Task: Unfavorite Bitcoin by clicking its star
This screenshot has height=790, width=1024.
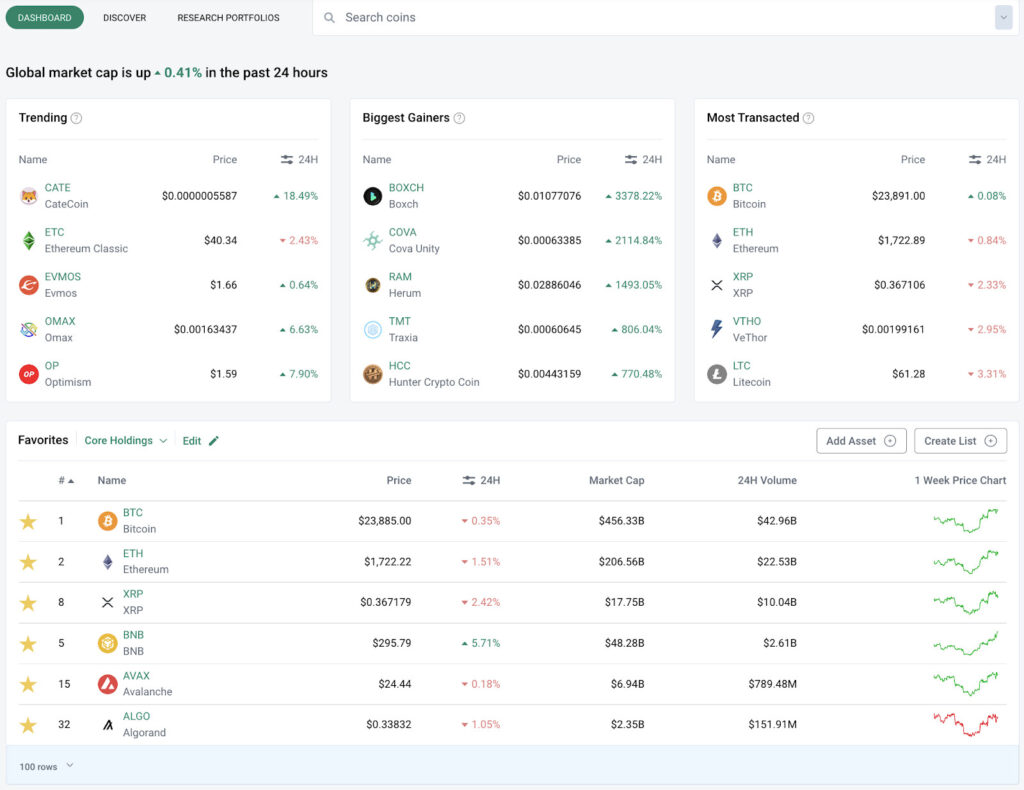Action: [x=28, y=520]
